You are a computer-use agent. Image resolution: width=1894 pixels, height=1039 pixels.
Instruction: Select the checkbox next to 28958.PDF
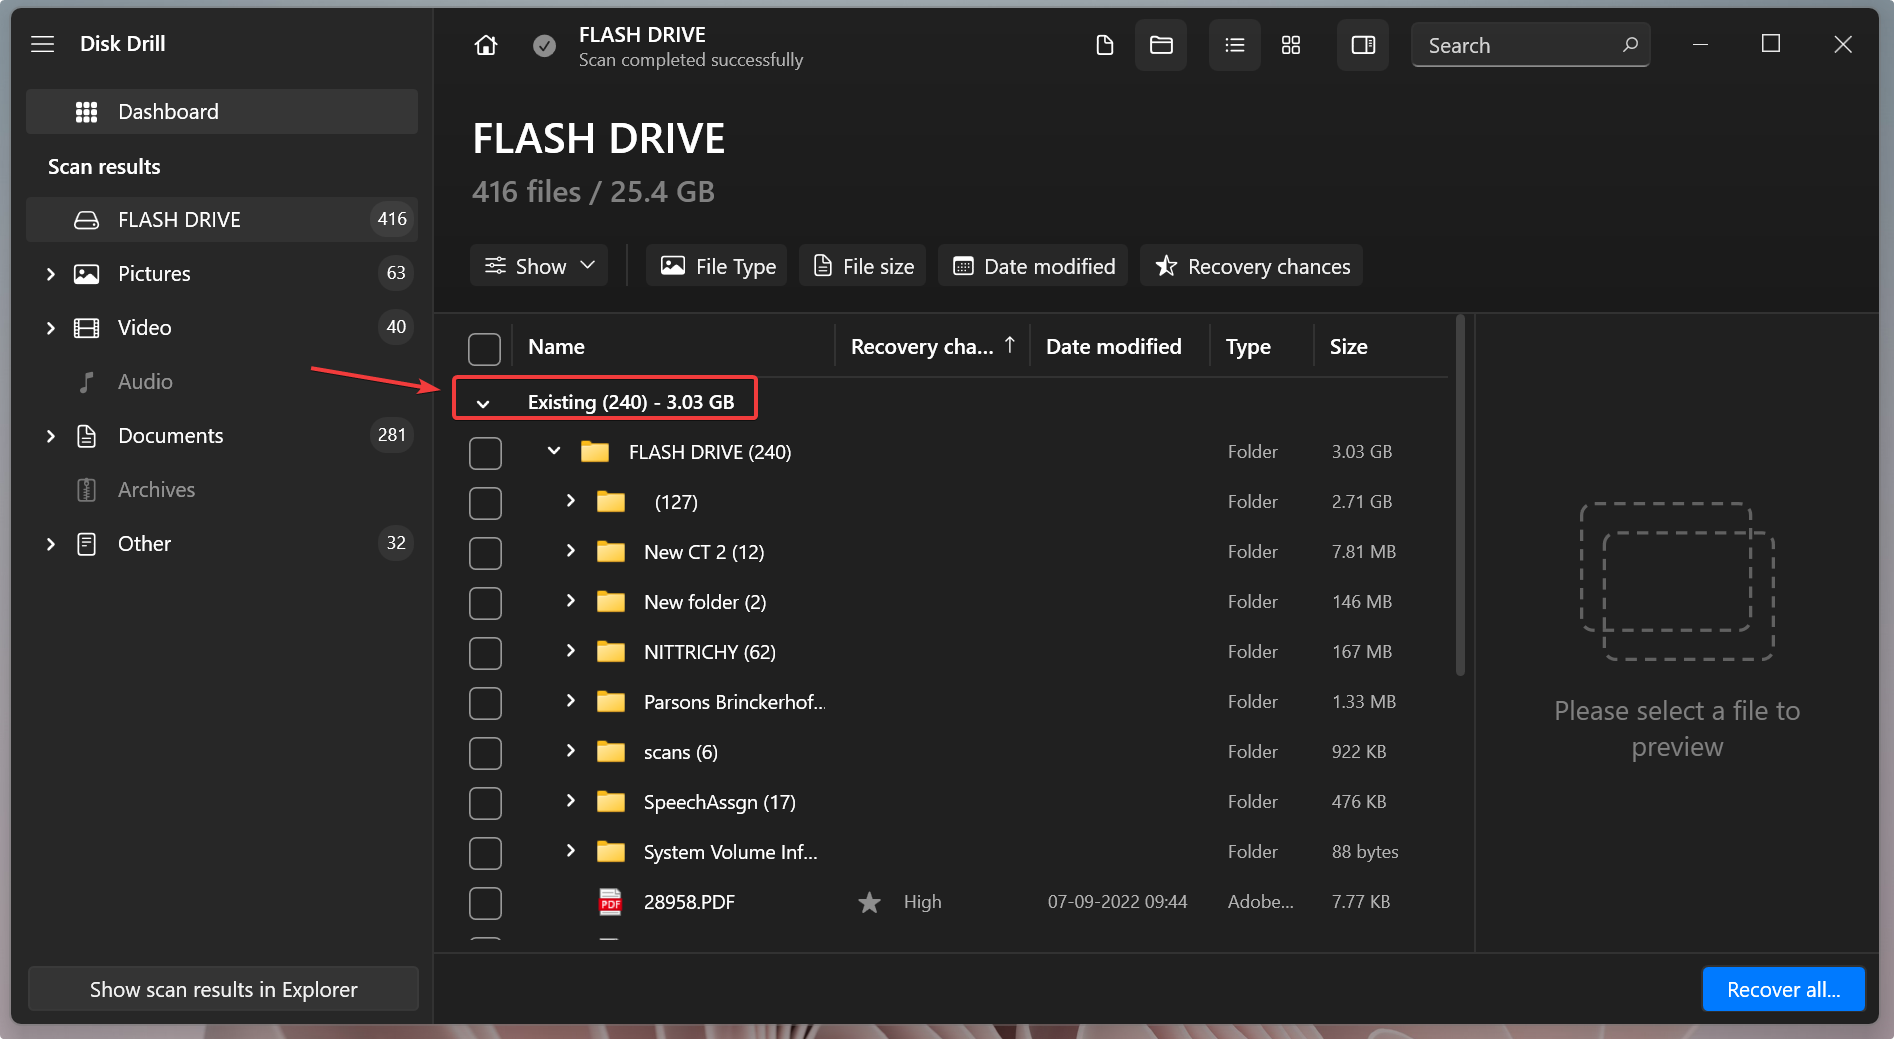485,903
